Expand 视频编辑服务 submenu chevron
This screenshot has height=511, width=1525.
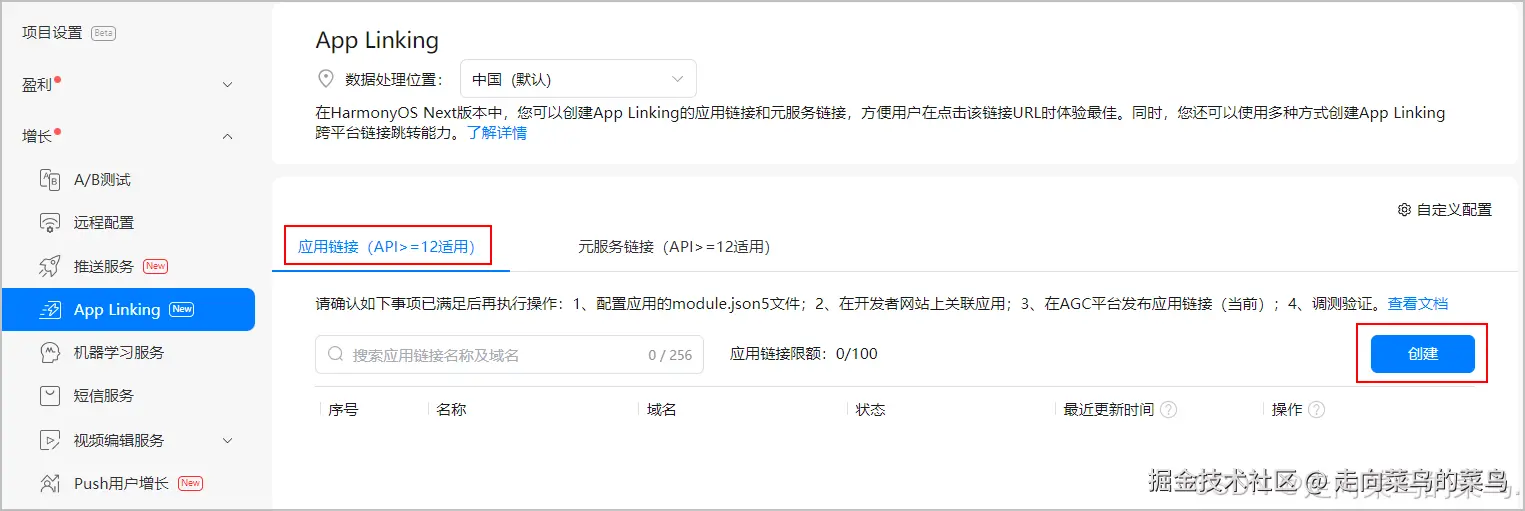pos(227,440)
